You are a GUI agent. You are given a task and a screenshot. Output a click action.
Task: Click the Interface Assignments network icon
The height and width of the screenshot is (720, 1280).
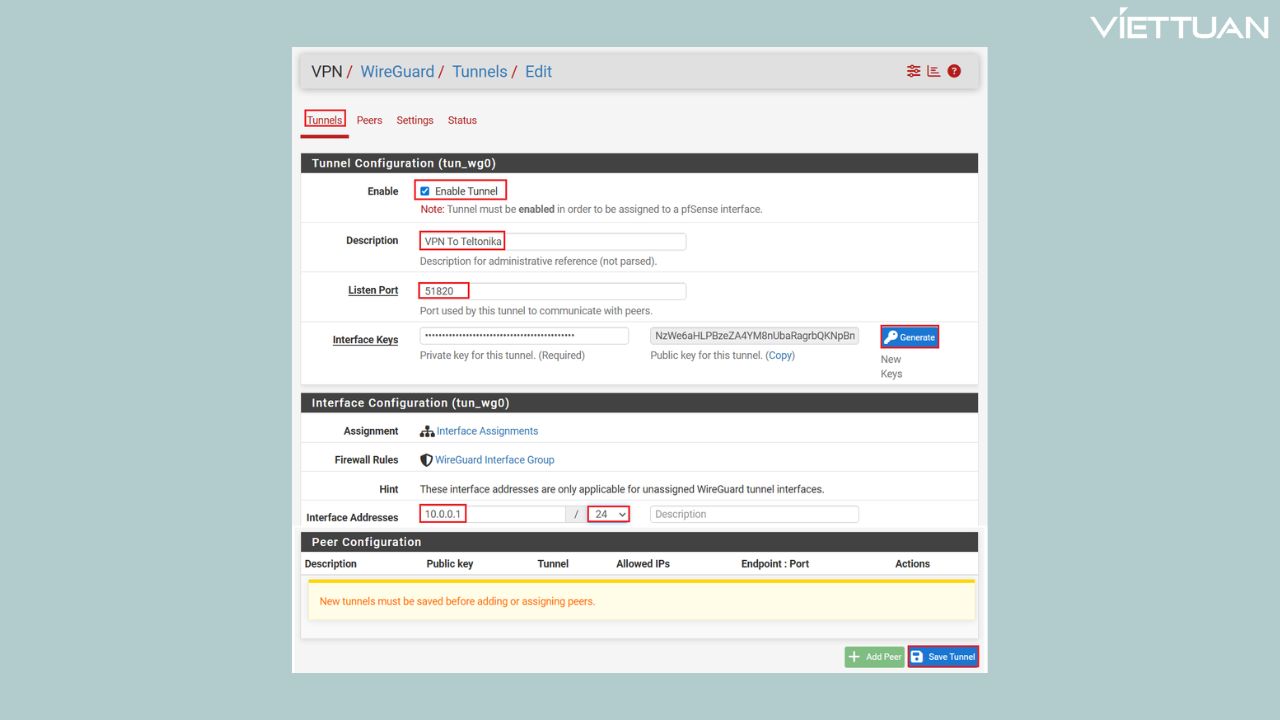tap(427, 431)
